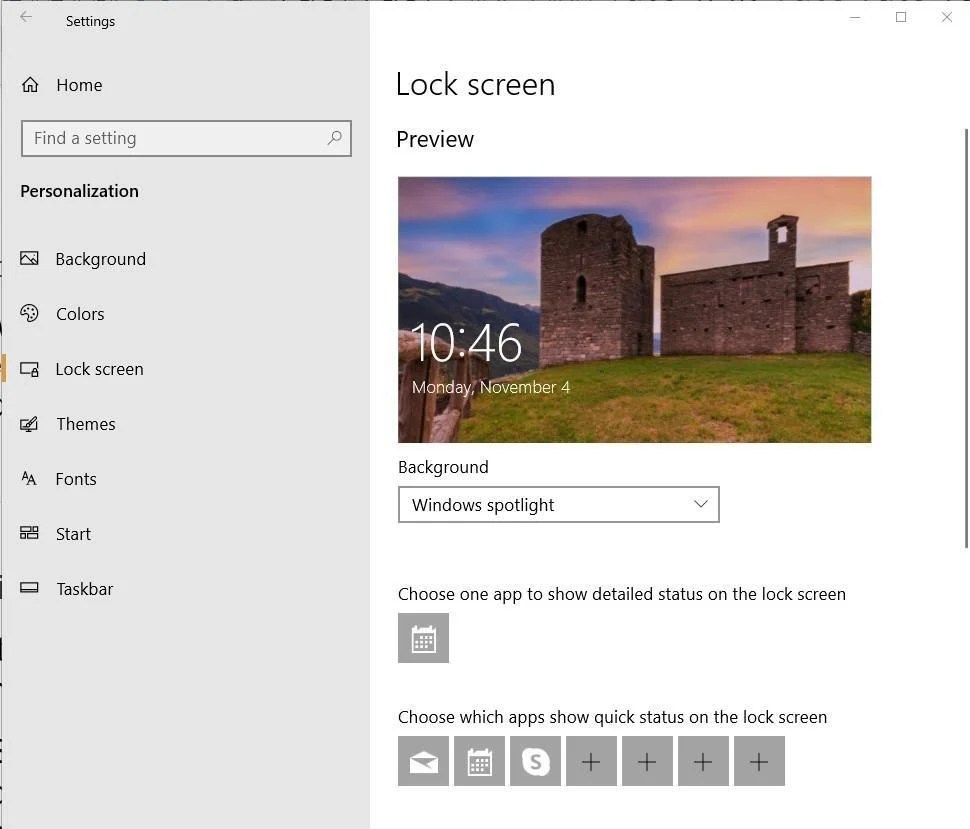This screenshot has height=829, width=970.
Task: Click the vertical scrollbar on the right
Action: [966, 338]
